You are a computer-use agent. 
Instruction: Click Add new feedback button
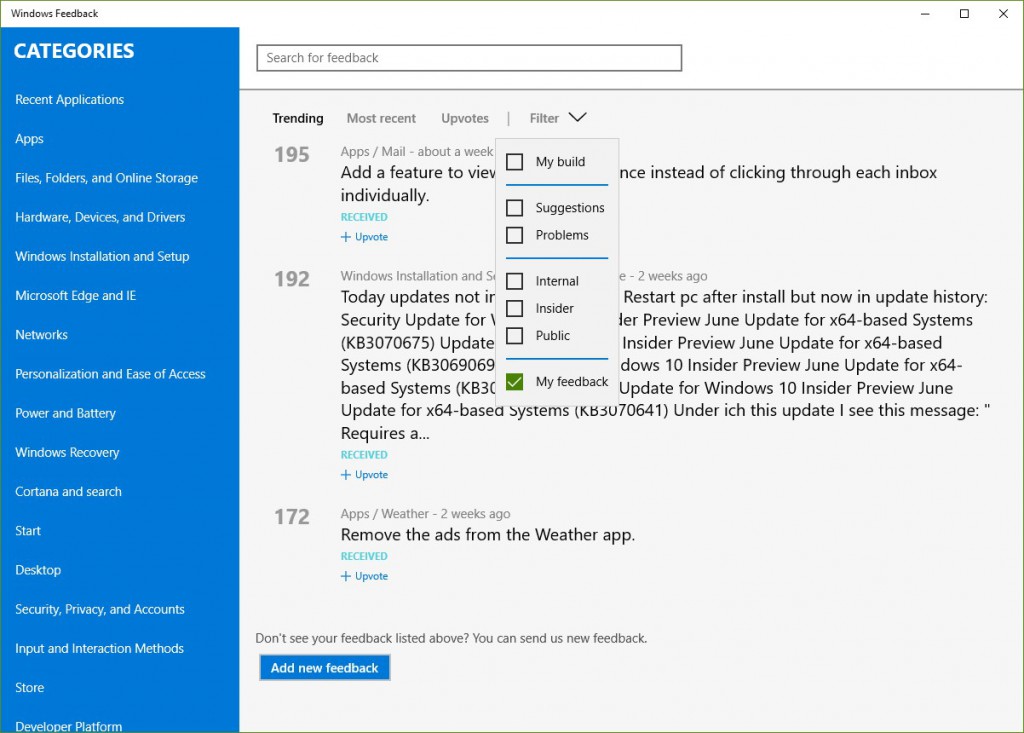click(x=325, y=668)
